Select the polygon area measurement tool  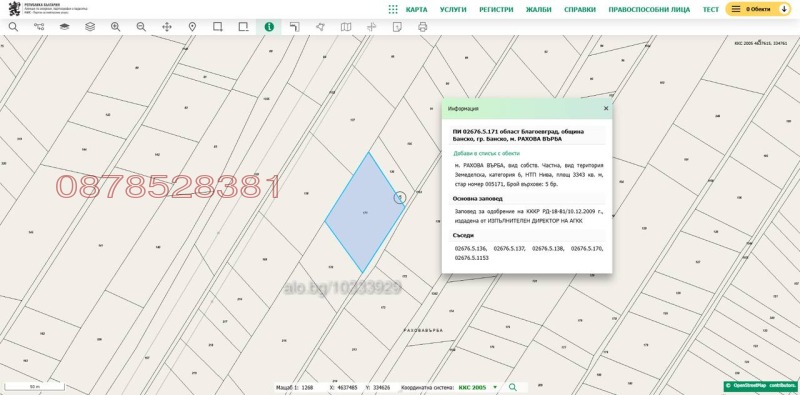pyautogui.click(x=320, y=27)
